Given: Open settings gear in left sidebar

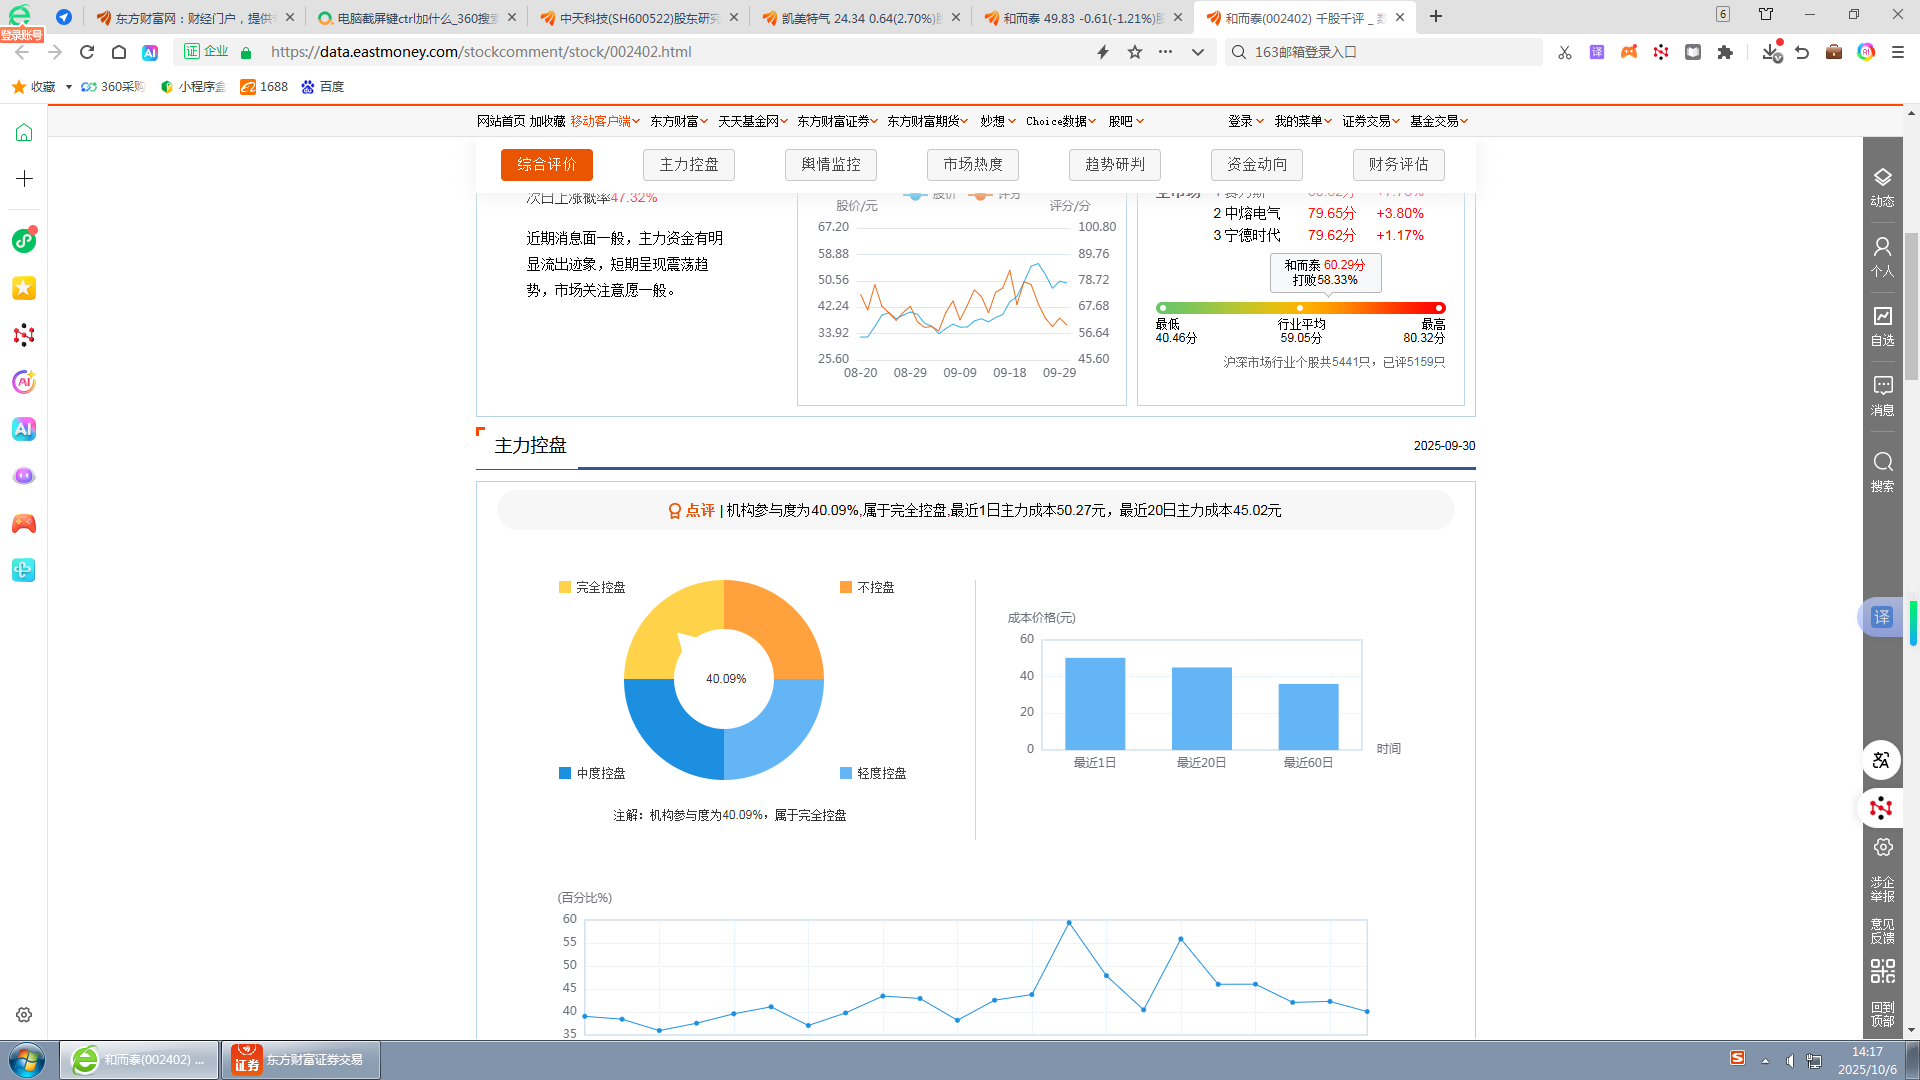Looking at the screenshot, I should (24, 1014).
